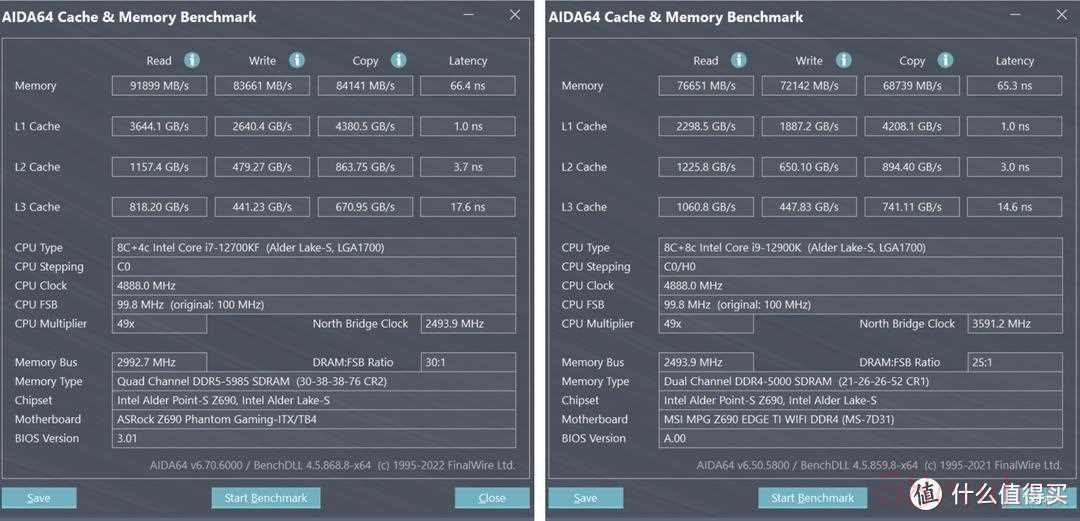This screenshot has width=1080, height=521.
Task: Select L1 cache copy 4380.5 GB/s
Action: point(365,127)
